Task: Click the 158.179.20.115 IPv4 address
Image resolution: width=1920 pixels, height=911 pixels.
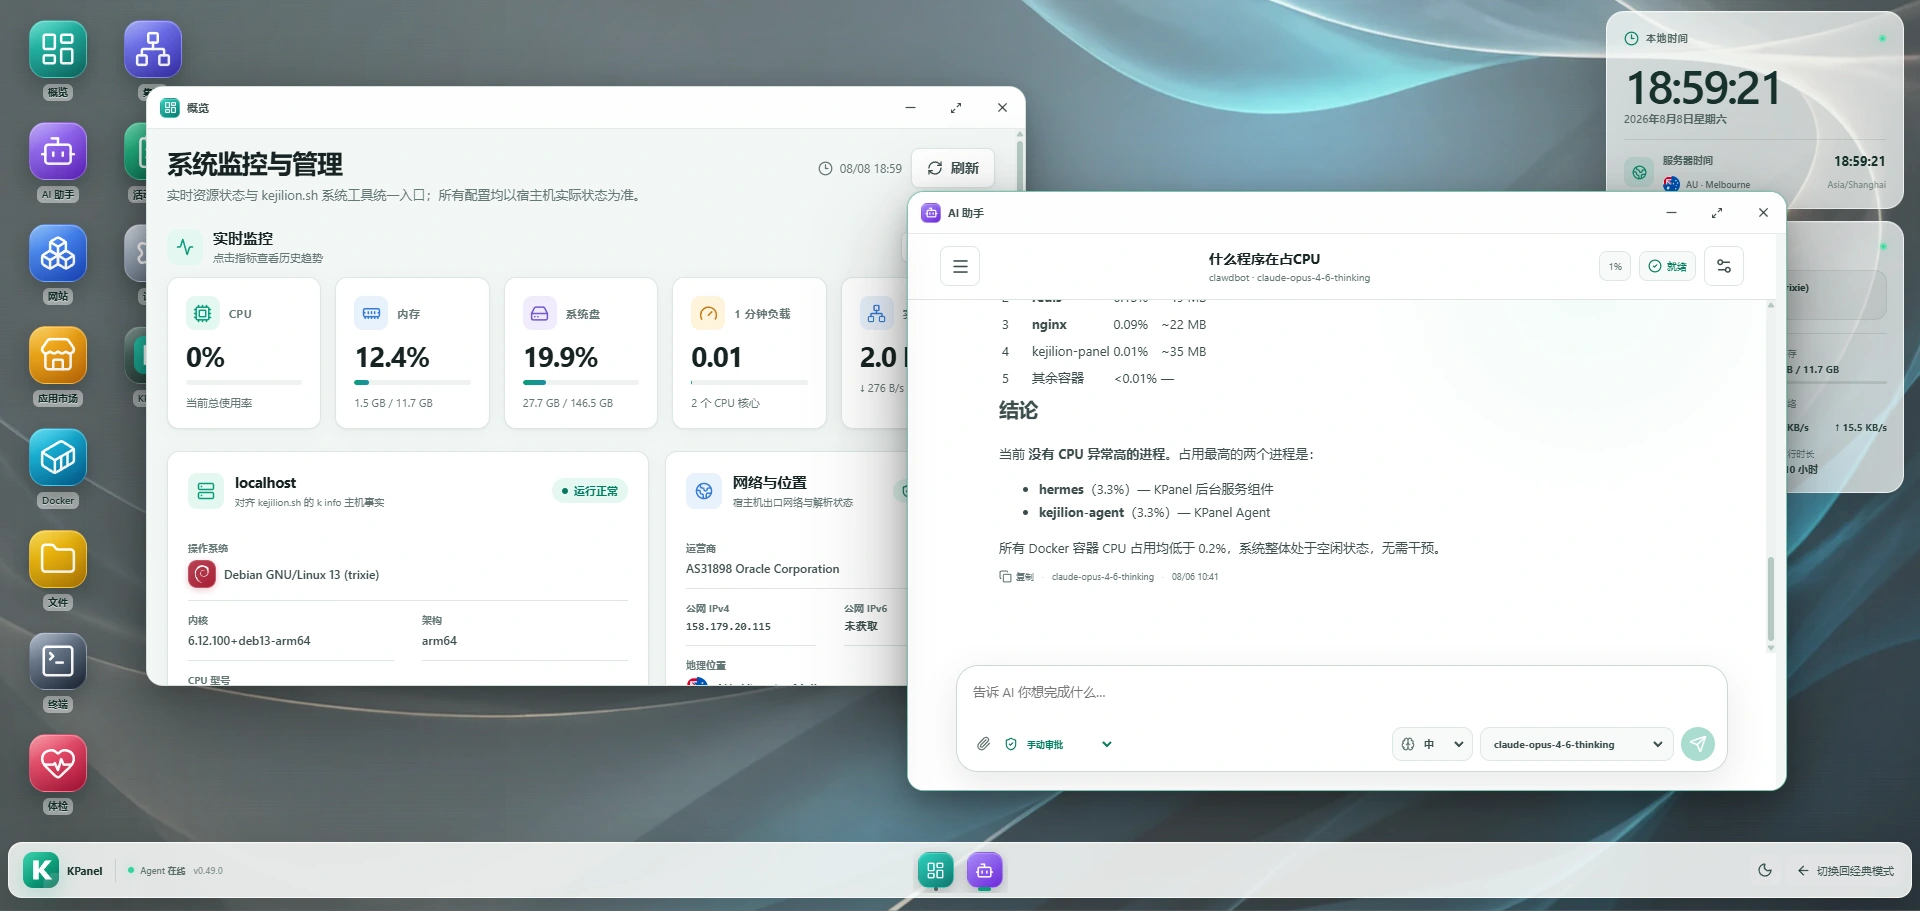Action: tap(728, 627)
